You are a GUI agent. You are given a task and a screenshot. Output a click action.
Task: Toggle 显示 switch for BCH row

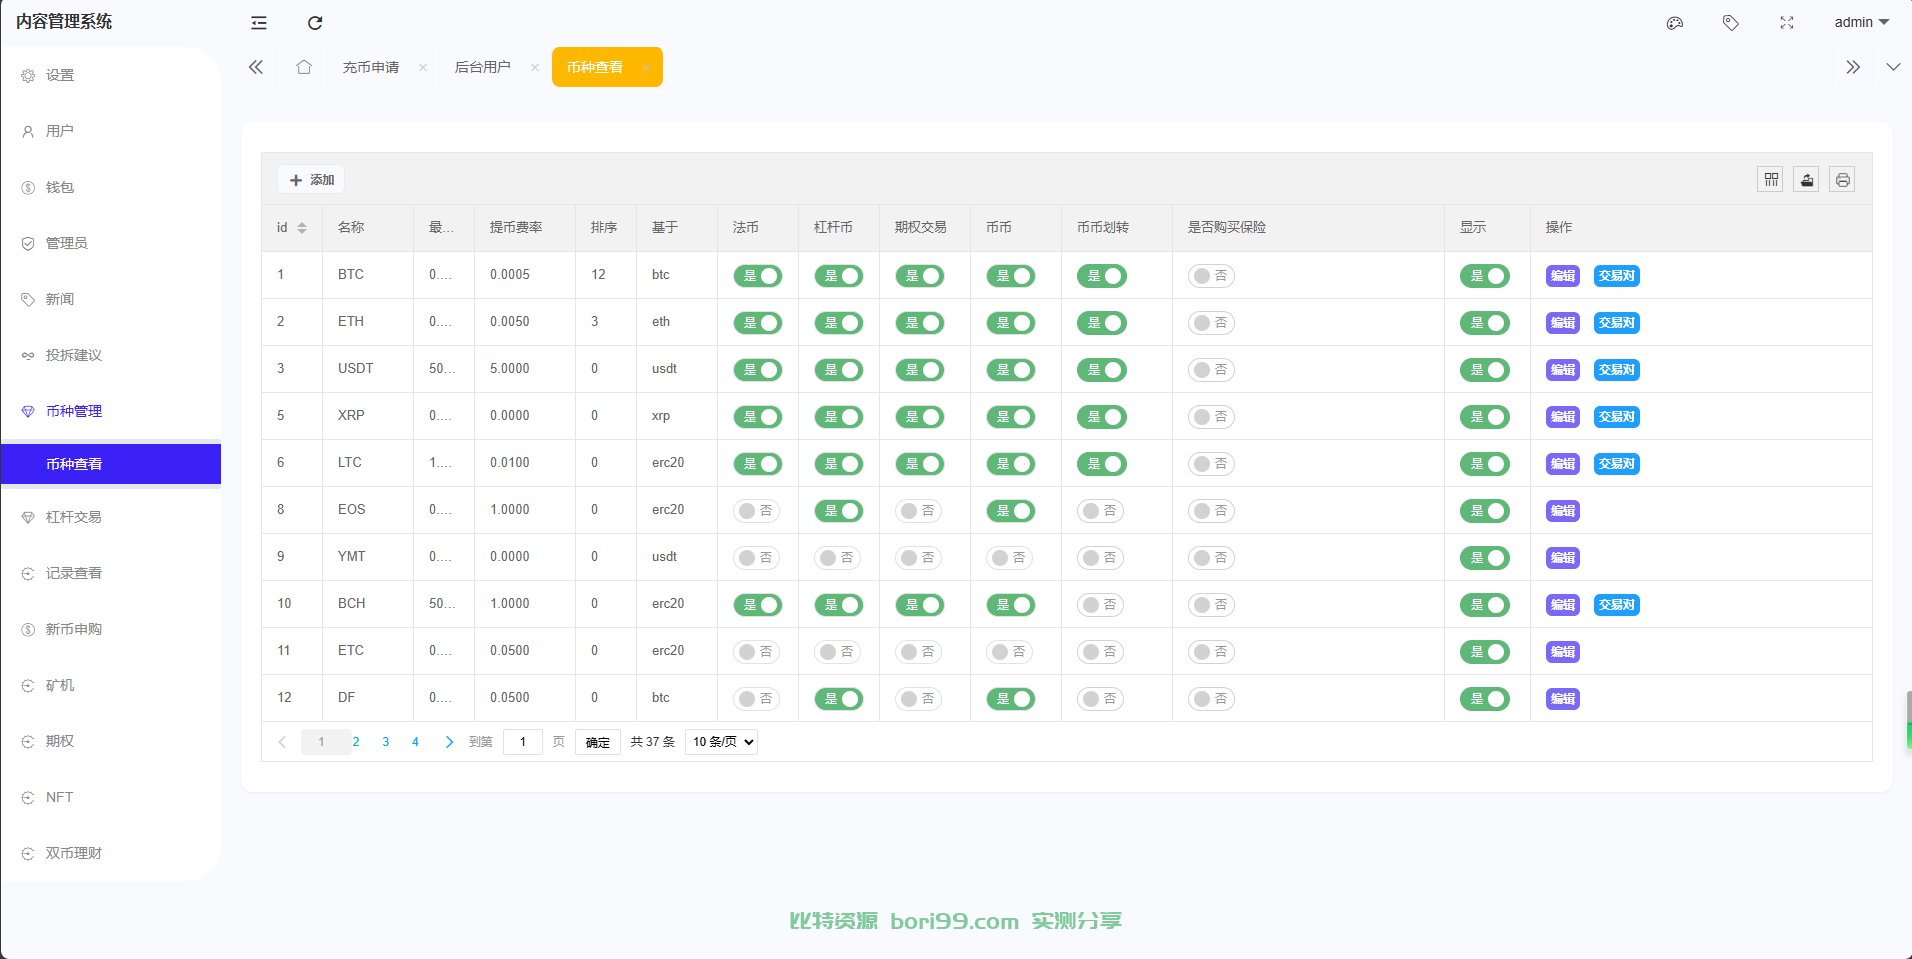1485,605
